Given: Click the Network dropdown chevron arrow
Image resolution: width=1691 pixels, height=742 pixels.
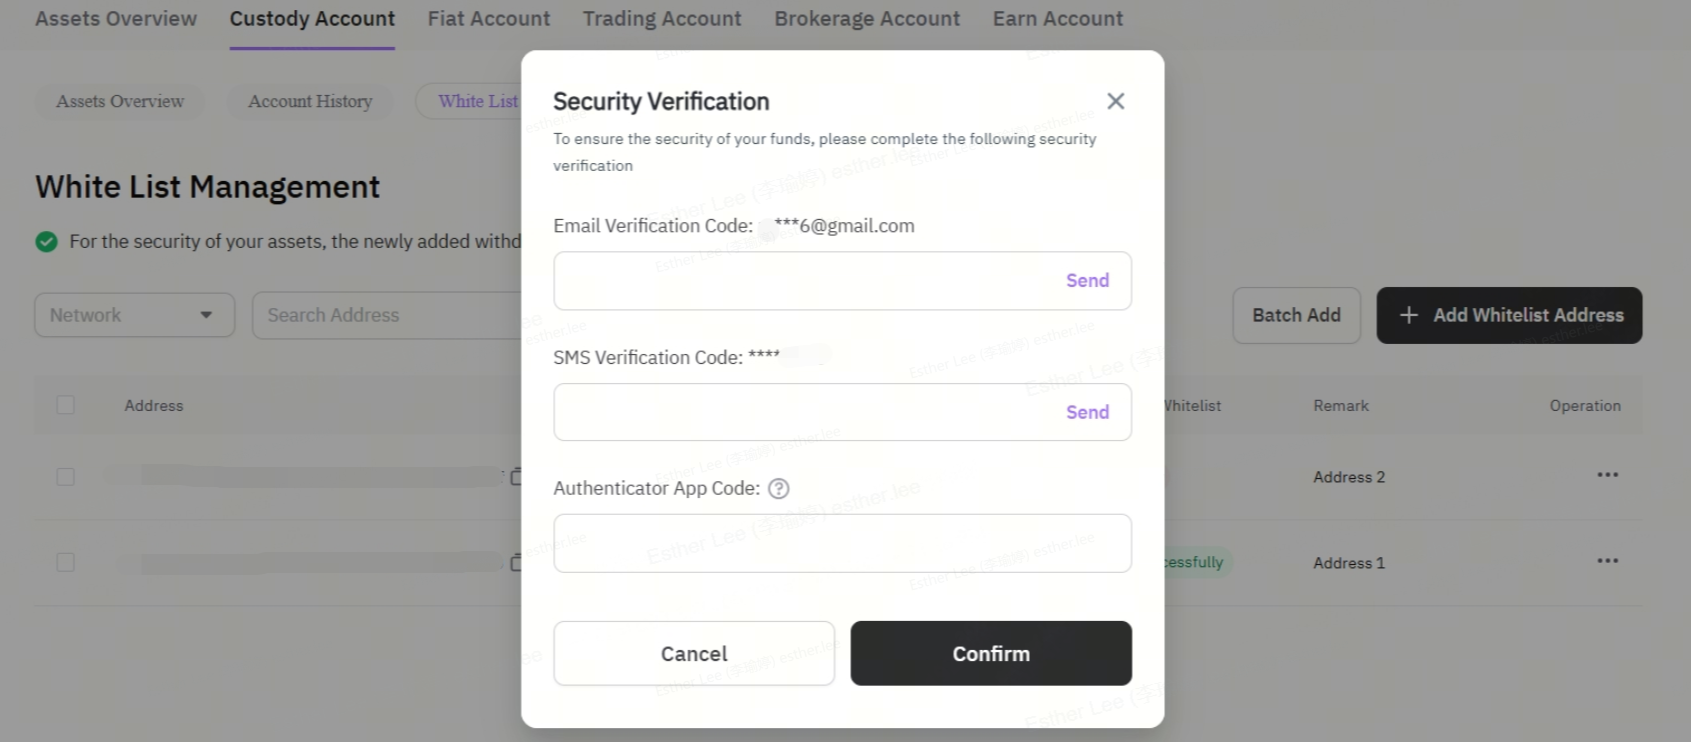Looking at the screenshot, I should point(205,314).
